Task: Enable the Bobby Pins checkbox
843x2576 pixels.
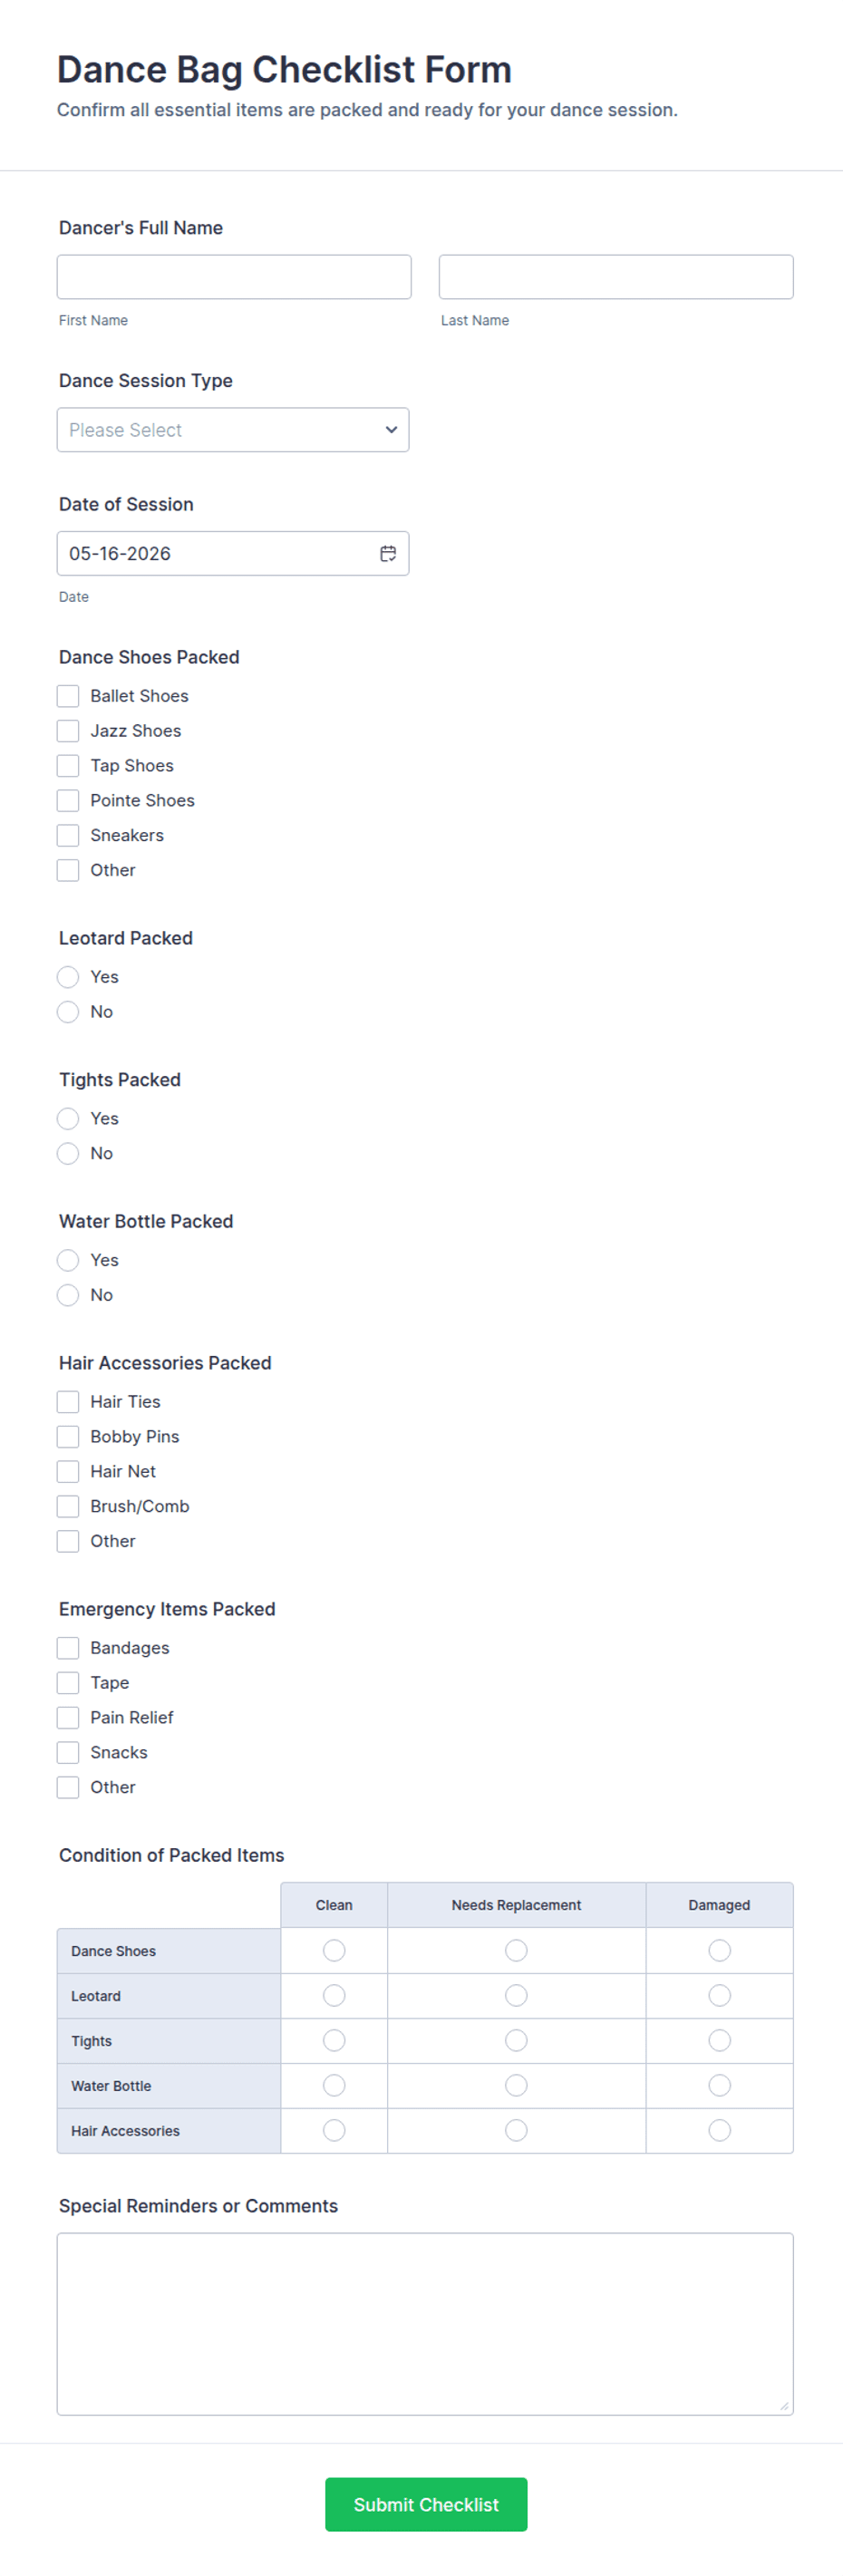Action: tap(68, 1436)
